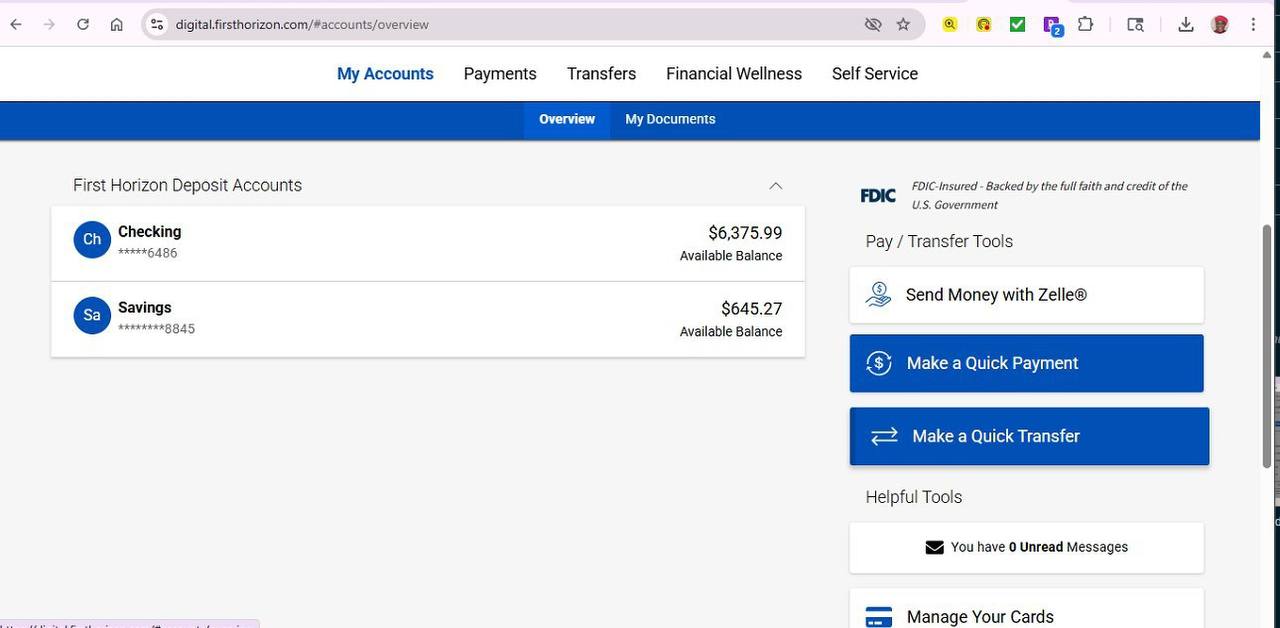Go back to the previous page

tap(16, 24)
